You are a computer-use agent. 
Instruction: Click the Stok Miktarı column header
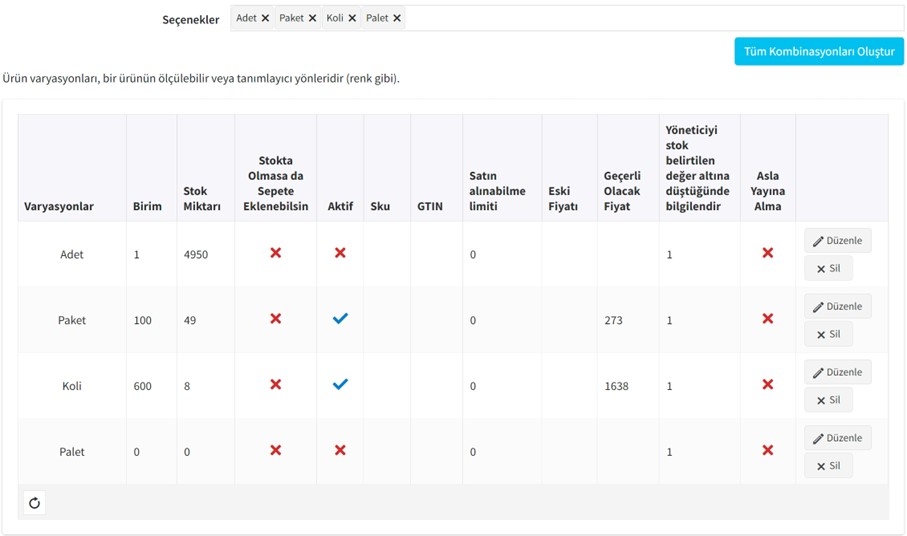pos(202,198)
